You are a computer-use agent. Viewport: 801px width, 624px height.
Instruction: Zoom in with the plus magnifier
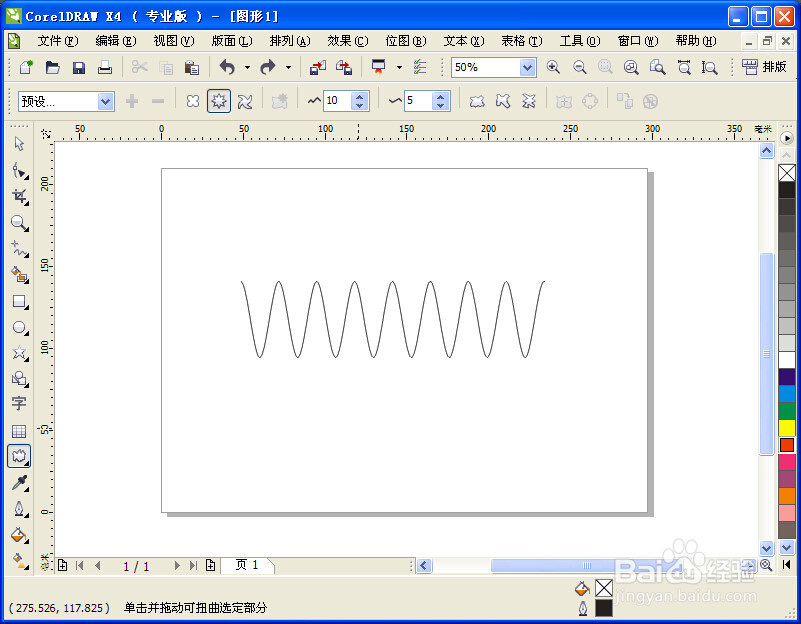click(x=553, y=67)
